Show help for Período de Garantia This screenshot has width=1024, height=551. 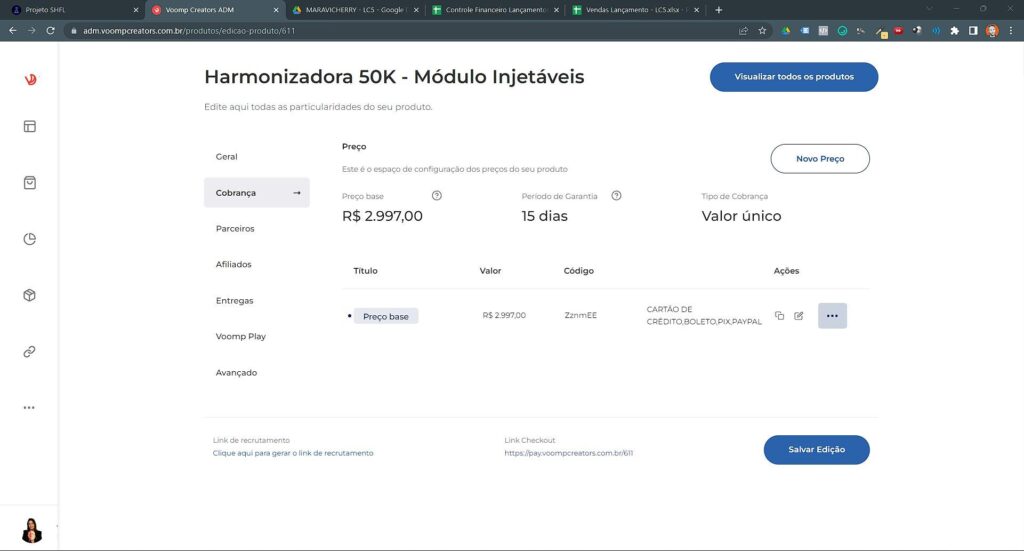pos(616,196)
